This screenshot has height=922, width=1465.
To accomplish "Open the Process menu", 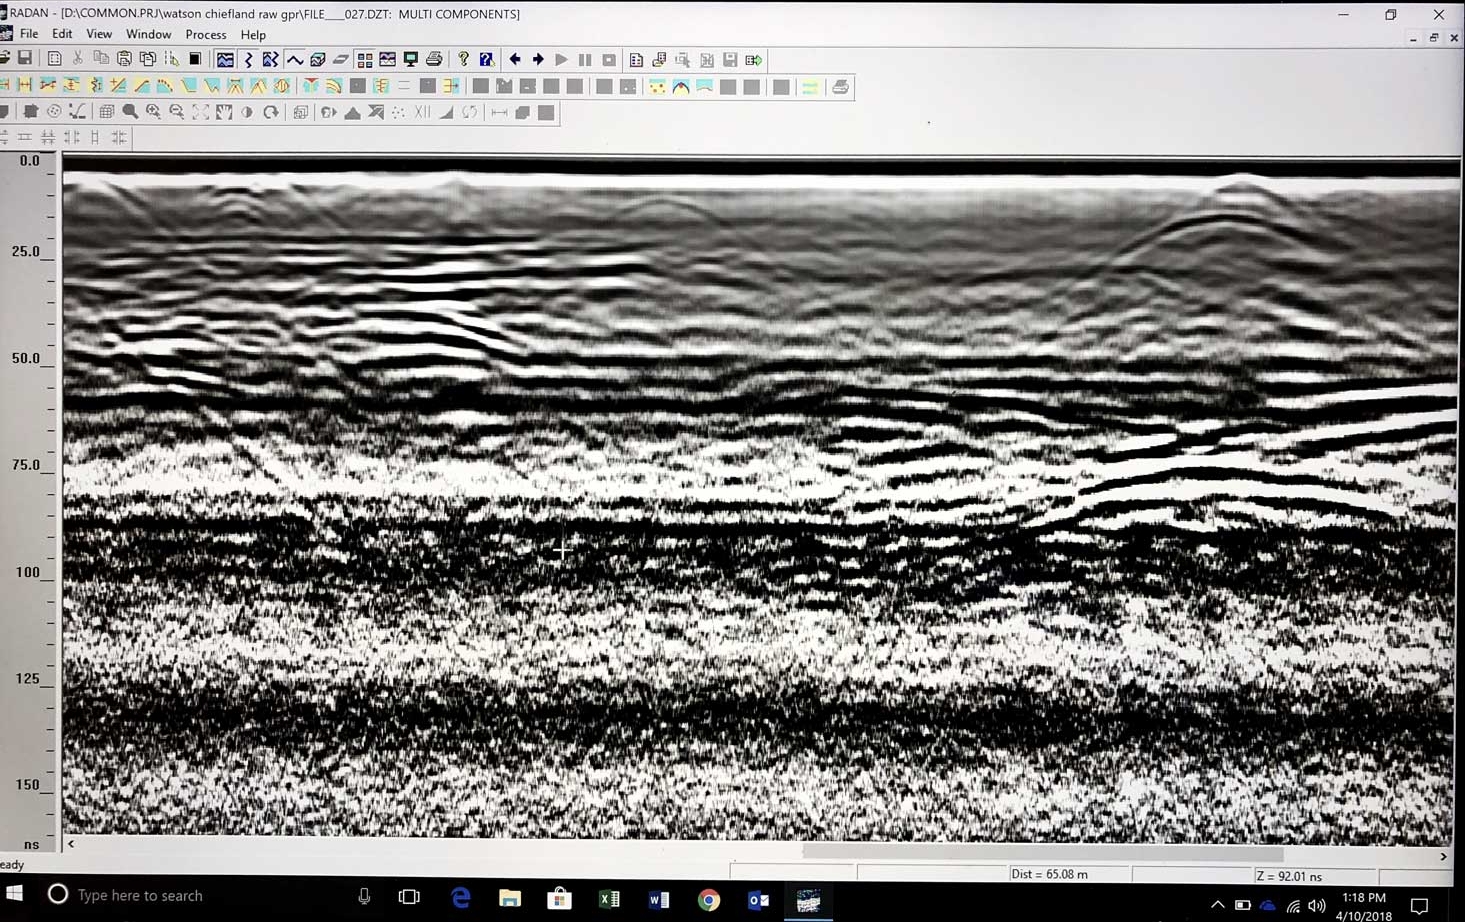I will [205, 34].
